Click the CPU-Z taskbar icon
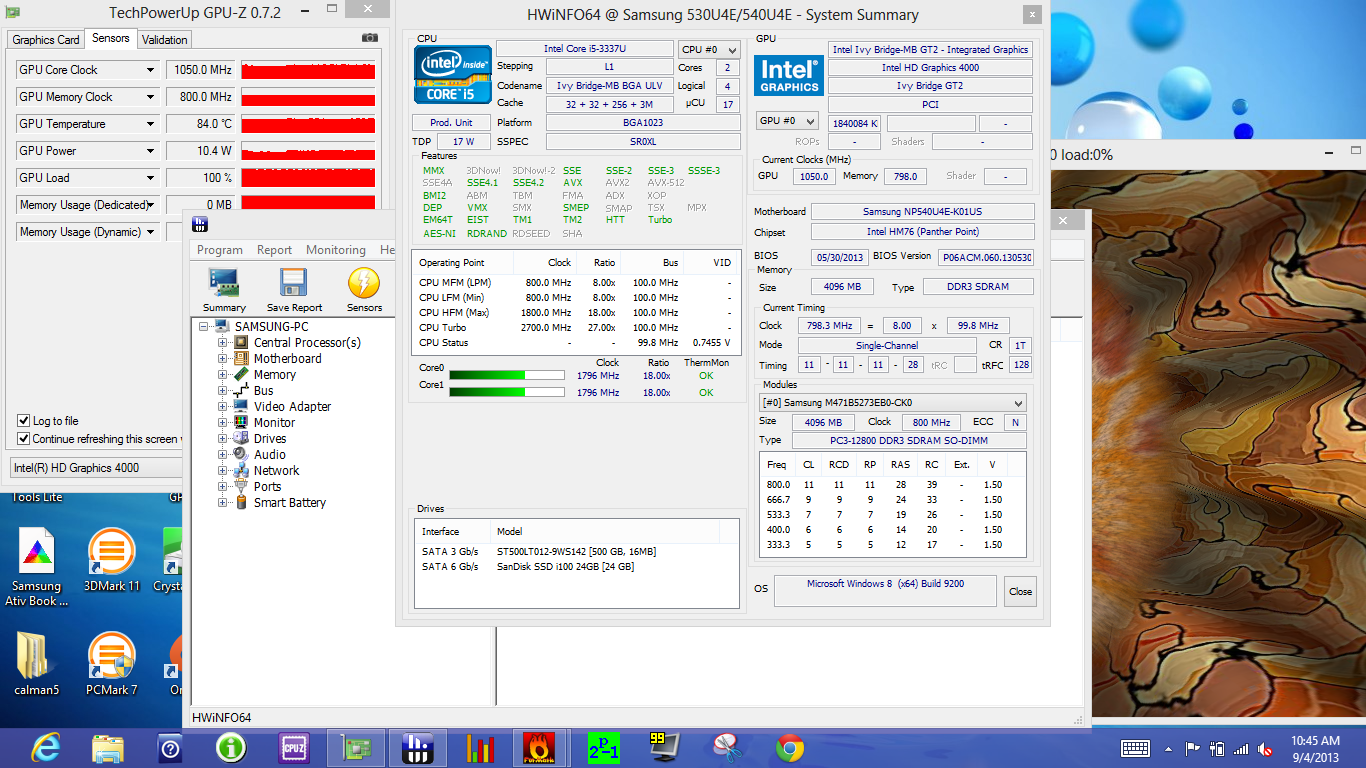Viewport: 1366px width, 768px height. pos(293,747)
